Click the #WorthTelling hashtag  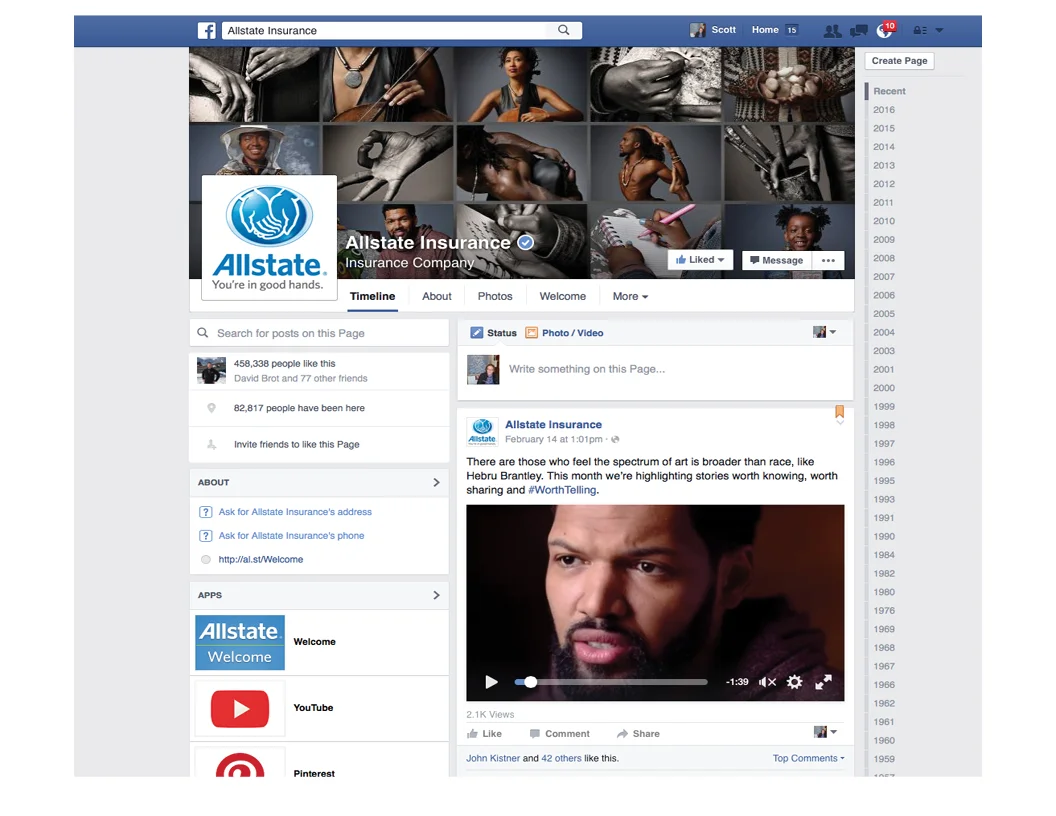[562, 490]
